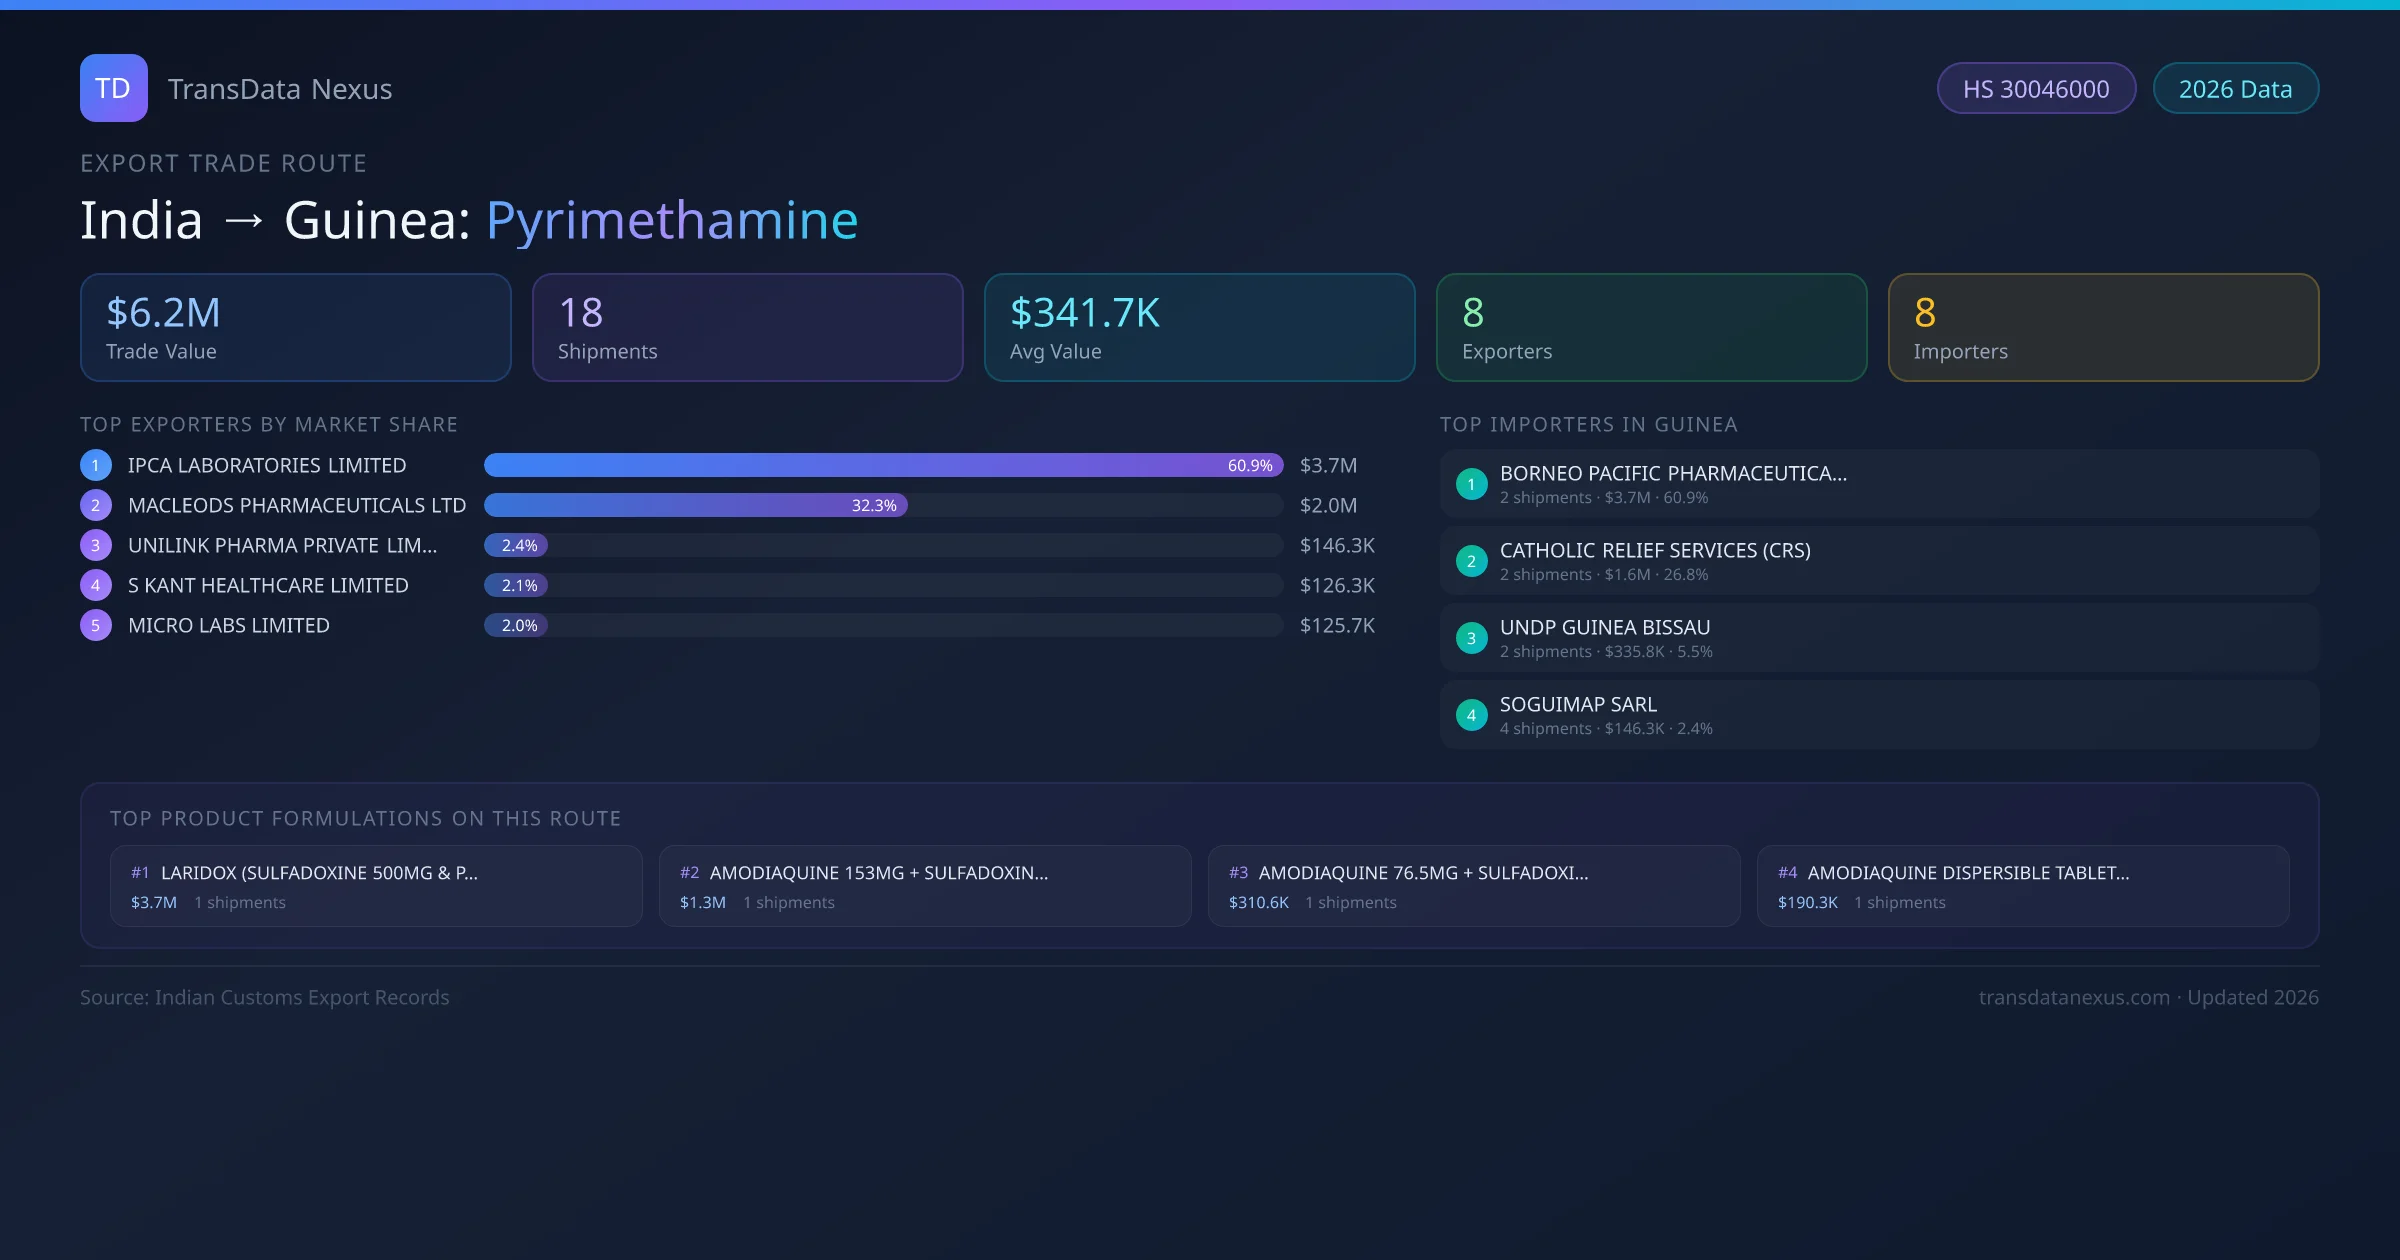
Task: Click rank 1 badge beside IPCA Laboratories
Action: pyautogui.click(x=96, y=465)
